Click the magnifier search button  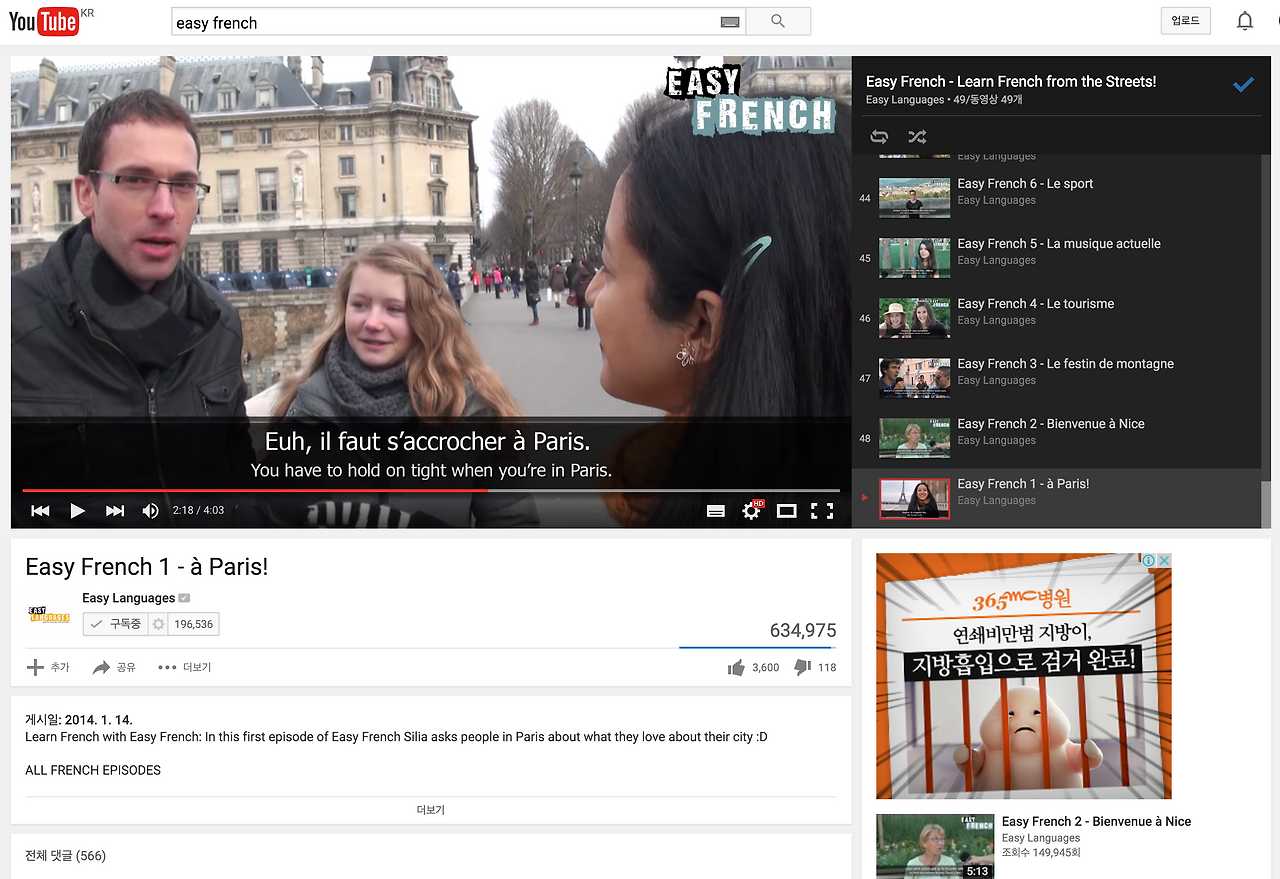coord(778,22)
